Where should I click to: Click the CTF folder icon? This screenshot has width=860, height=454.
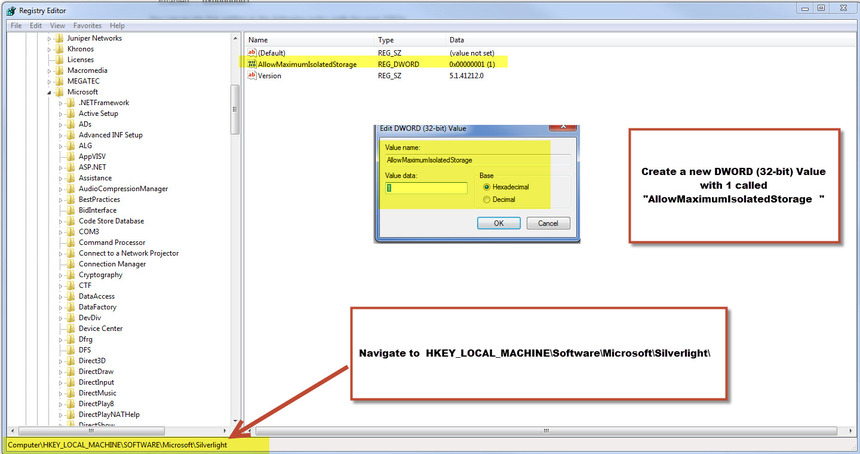point(71,286)
